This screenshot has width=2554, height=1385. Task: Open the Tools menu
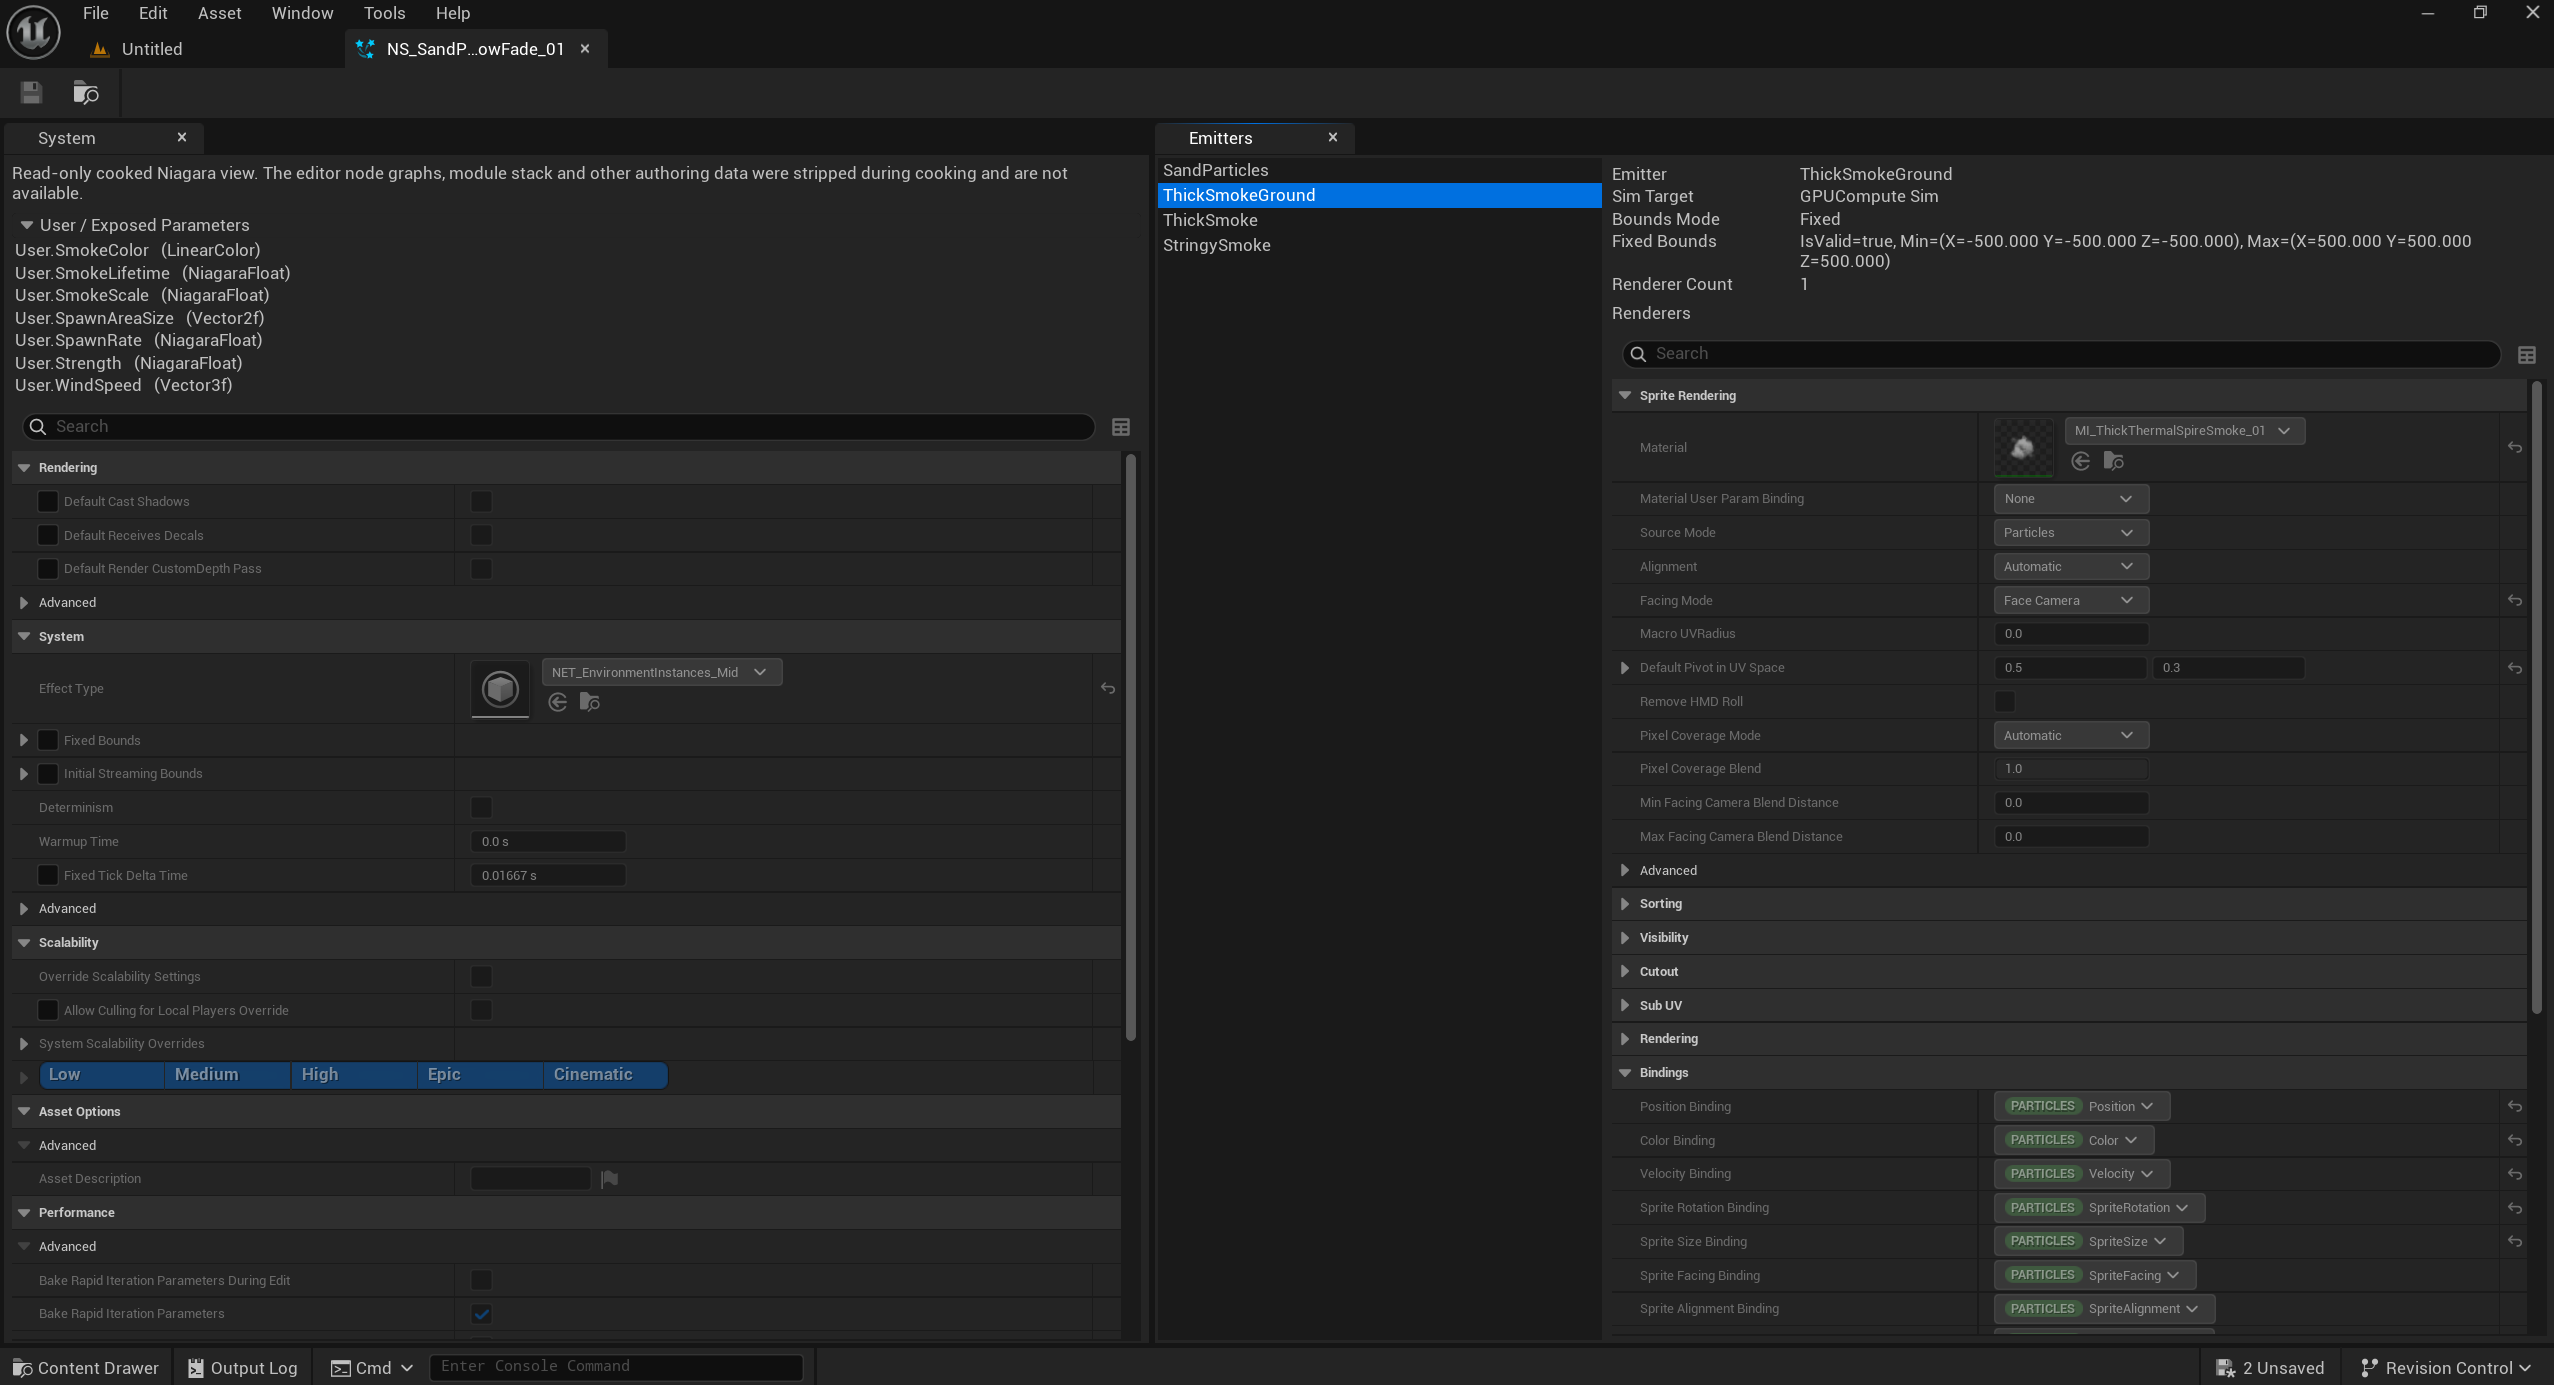click(384, 13)
